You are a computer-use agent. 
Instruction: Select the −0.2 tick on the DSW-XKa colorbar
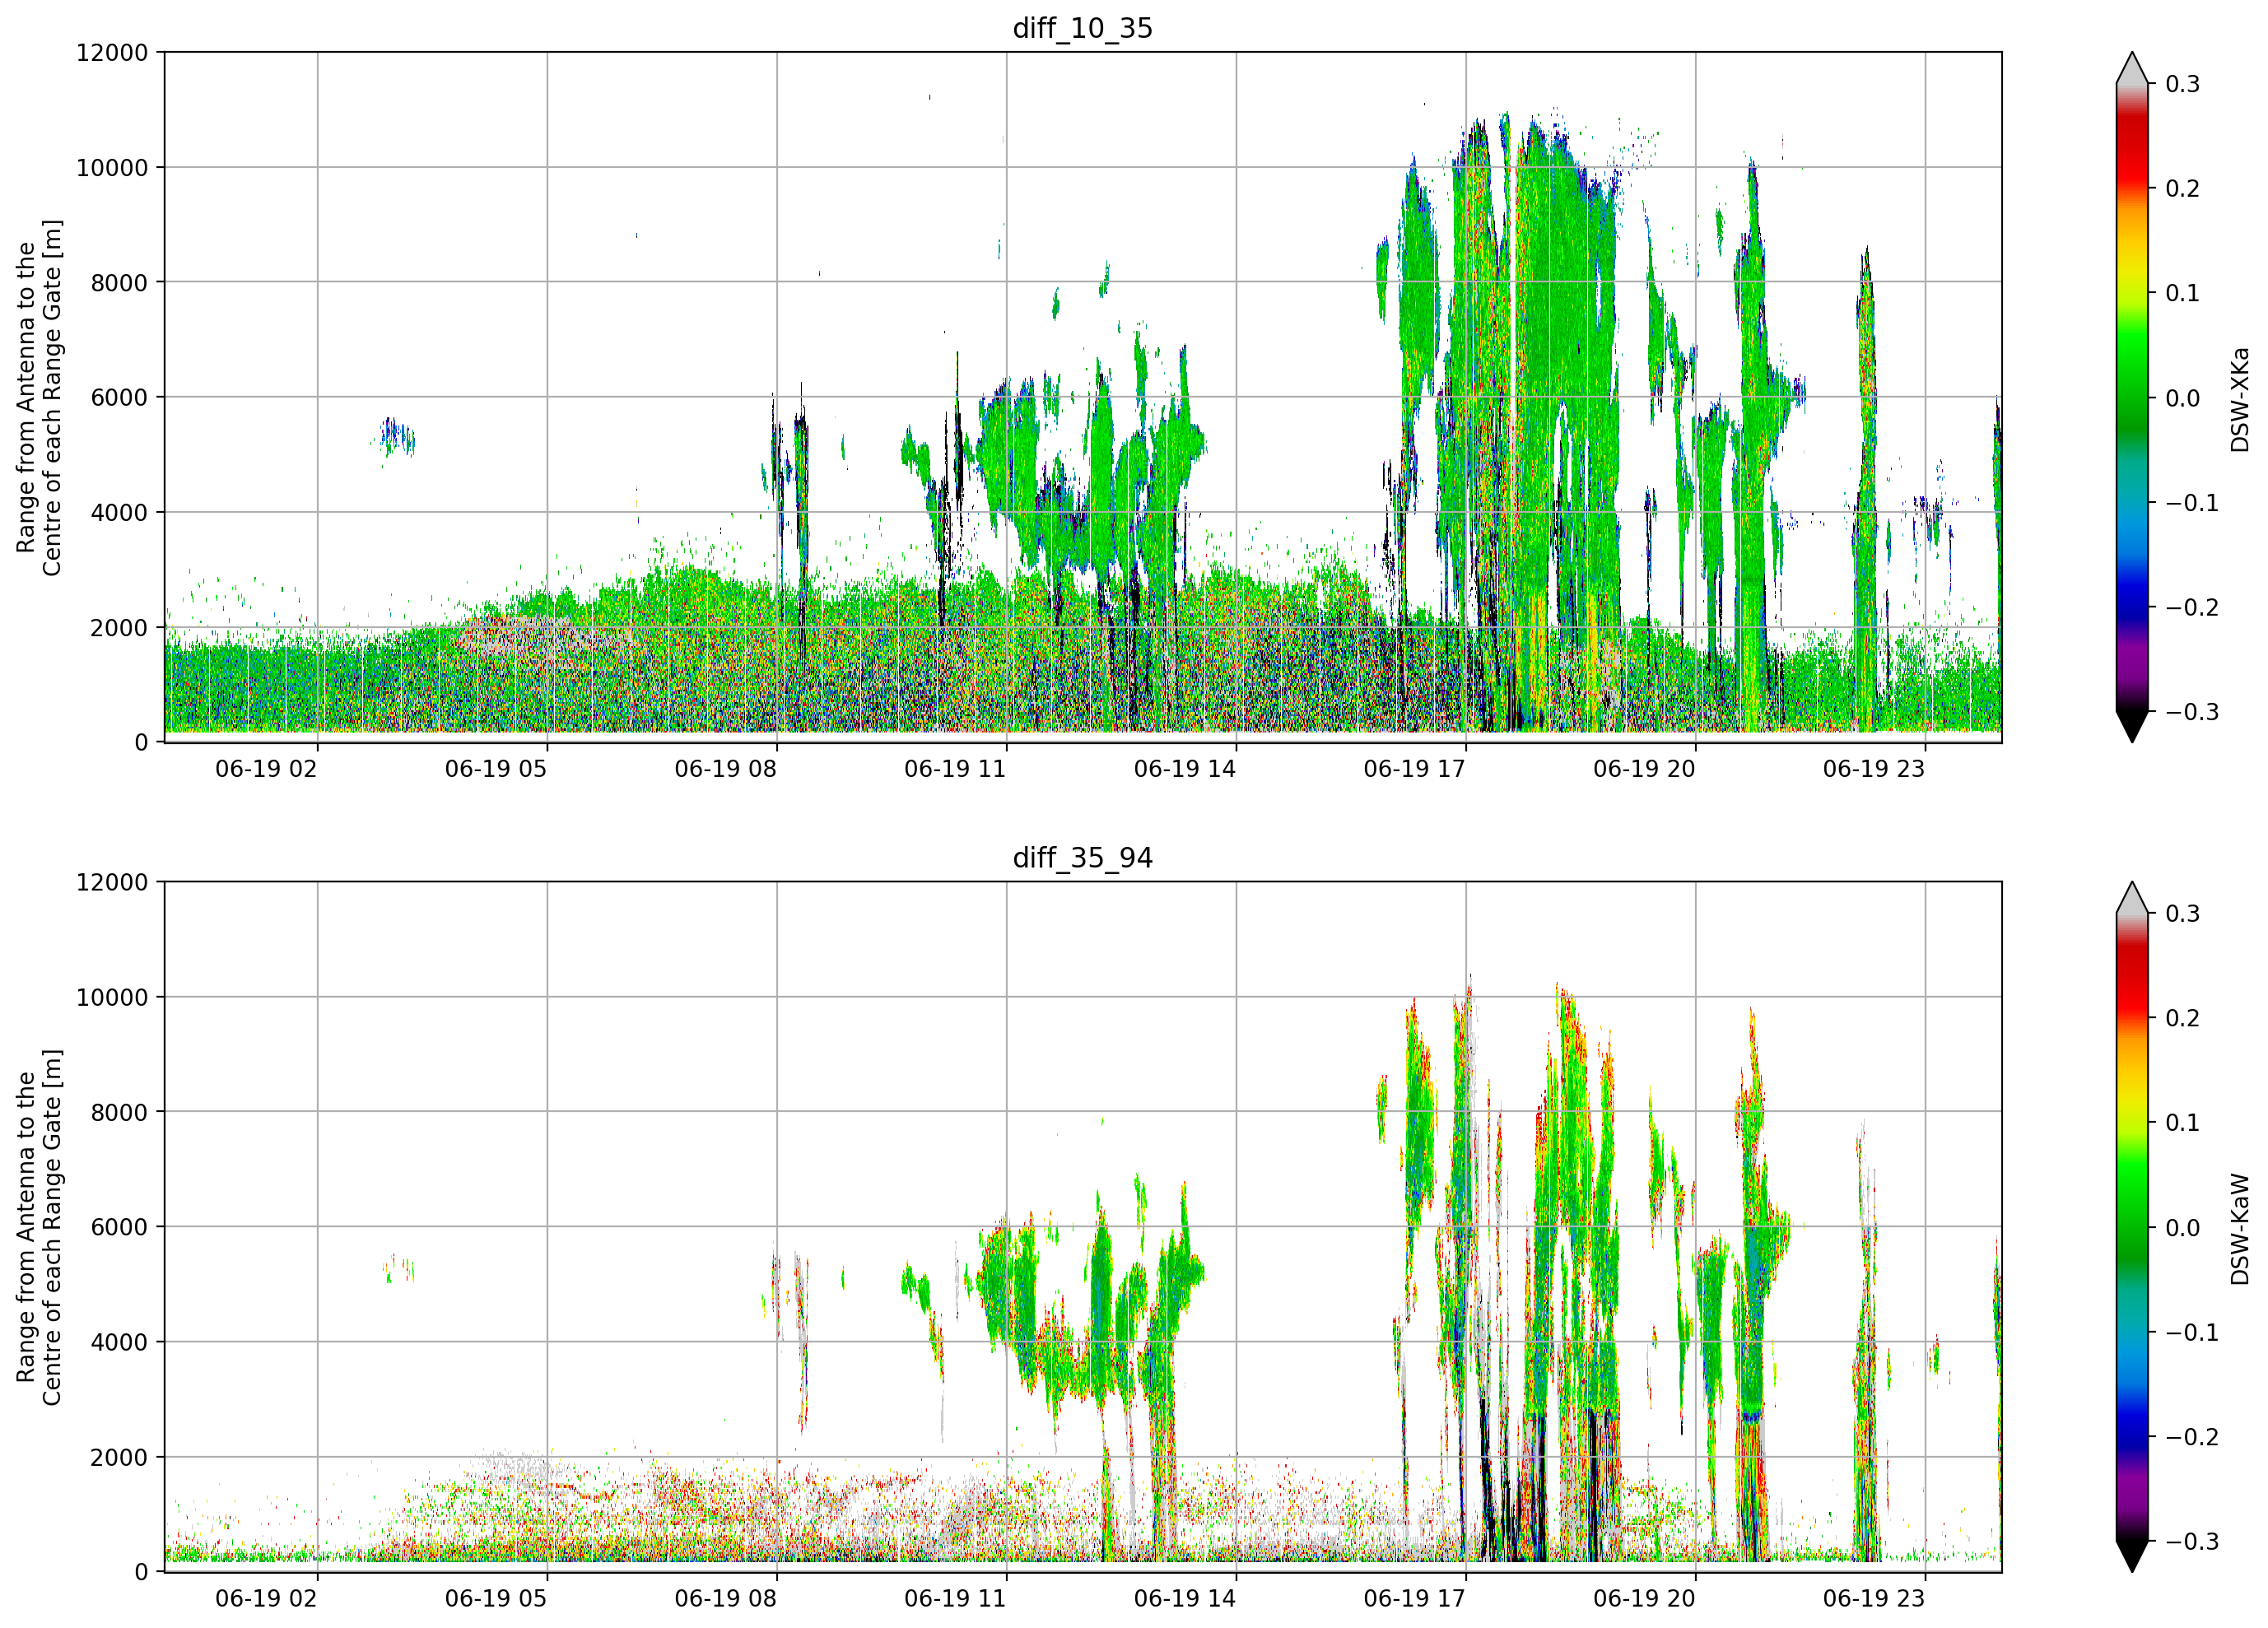pos(2192,608)
